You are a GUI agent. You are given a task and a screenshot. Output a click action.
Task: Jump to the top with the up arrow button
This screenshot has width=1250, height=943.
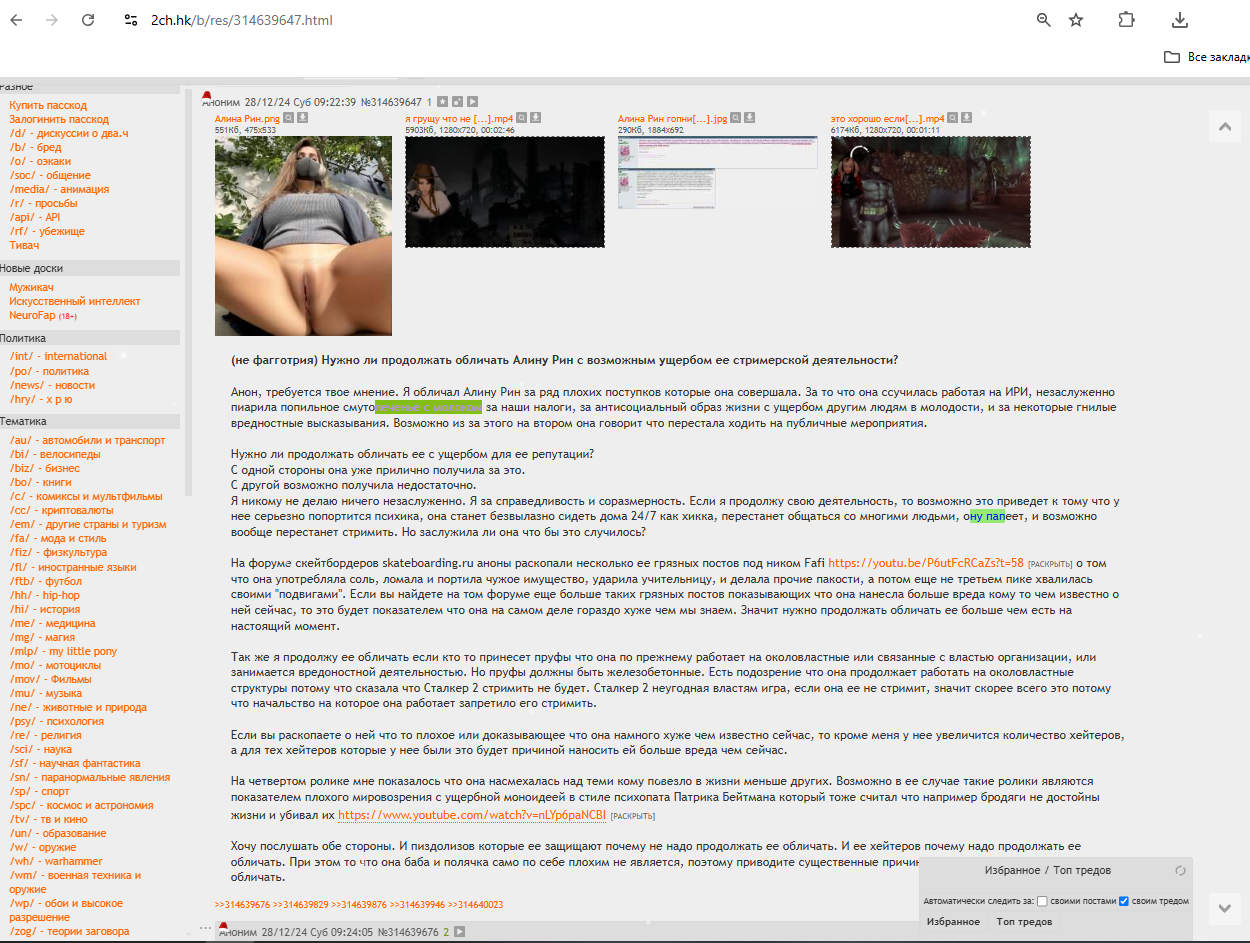pyautogui.click(x=1224, y=126)
